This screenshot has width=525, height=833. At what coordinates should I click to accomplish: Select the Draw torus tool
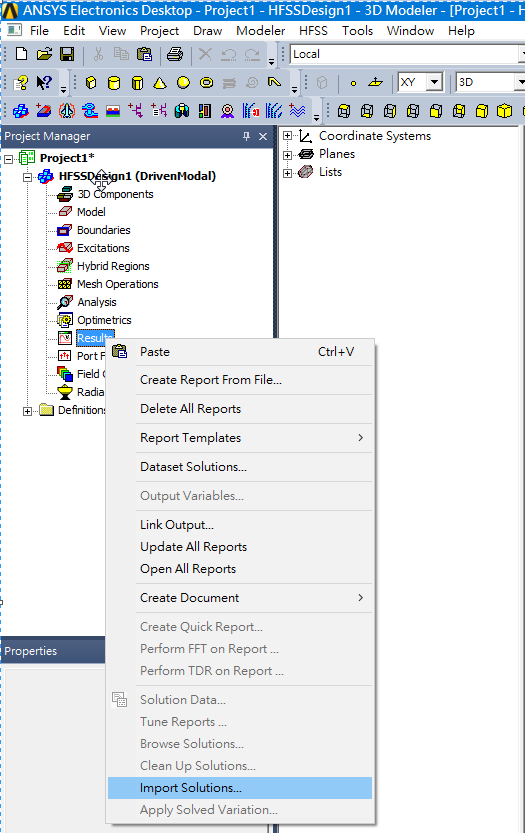(206, 82)
